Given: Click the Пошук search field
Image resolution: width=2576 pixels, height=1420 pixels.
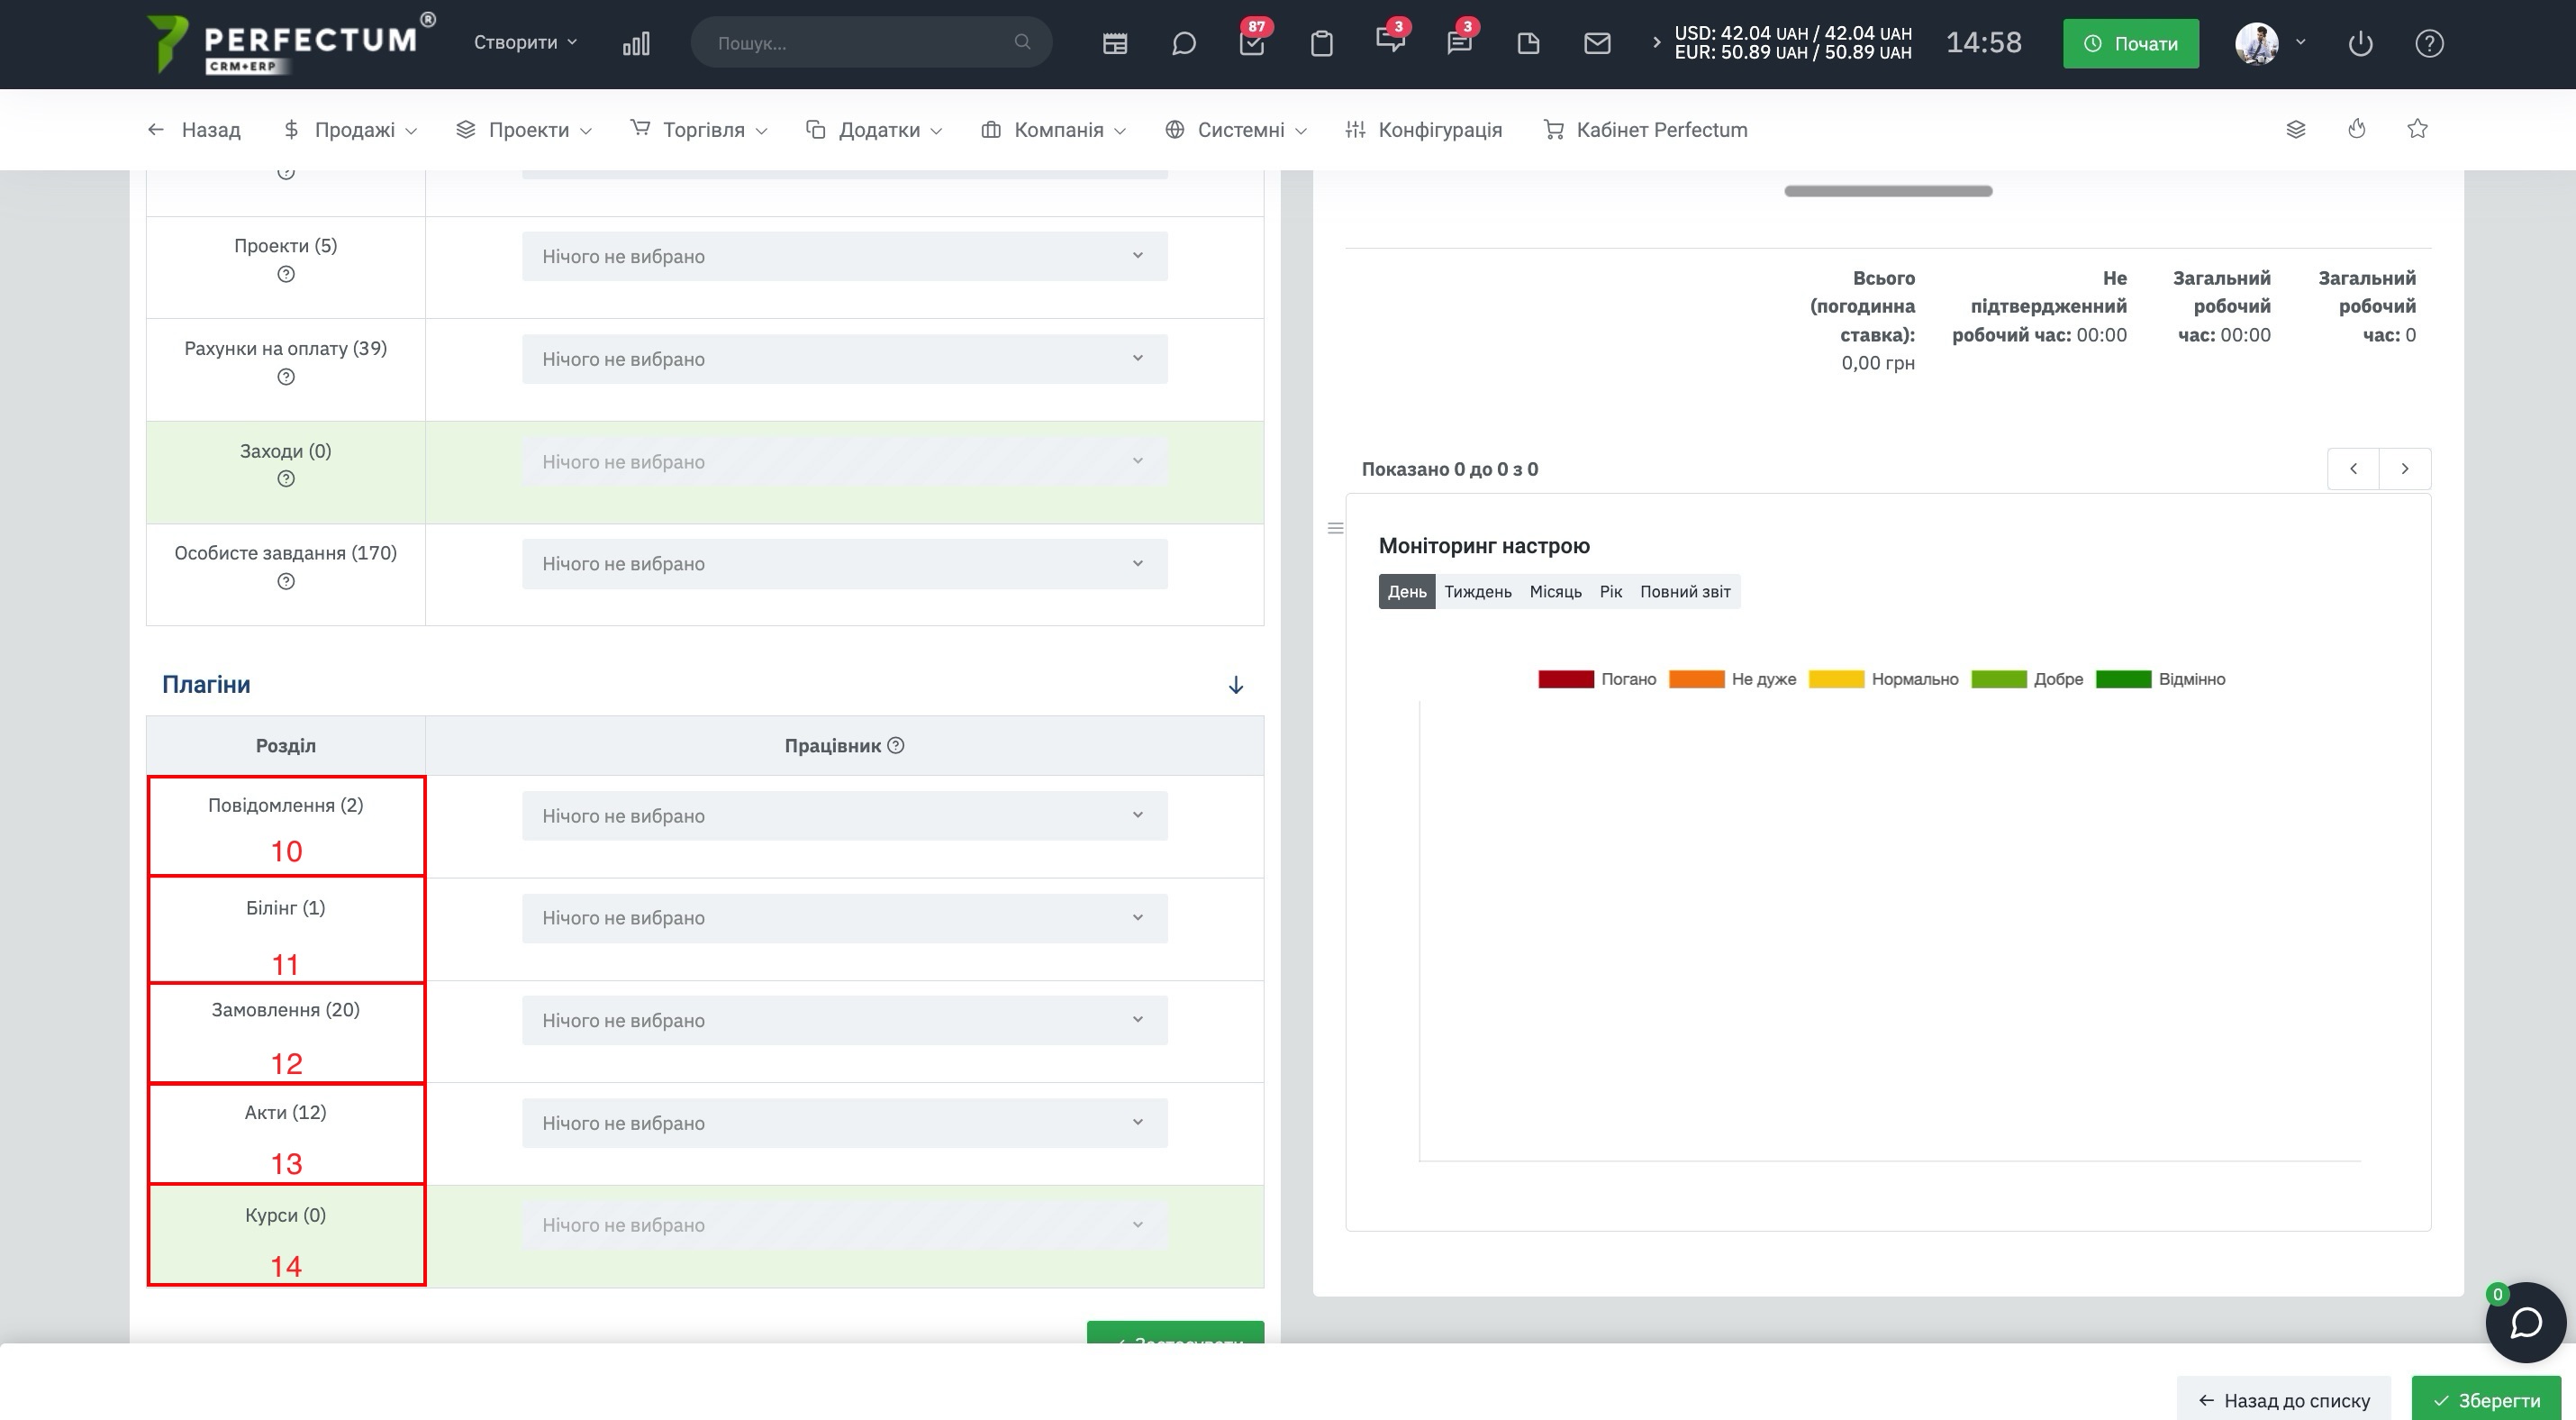Looking at the screenshot, I should [871, 43].
